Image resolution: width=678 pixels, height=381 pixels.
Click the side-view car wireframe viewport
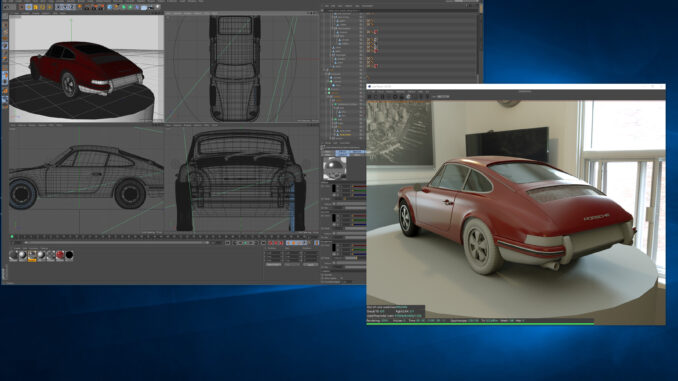point(86,179)
